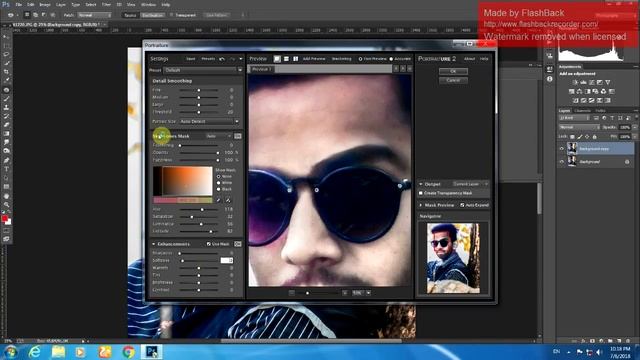Open Windows Explorer from the taskbar
This screenshot has width=640, height=360.
[x=58, y=351]
